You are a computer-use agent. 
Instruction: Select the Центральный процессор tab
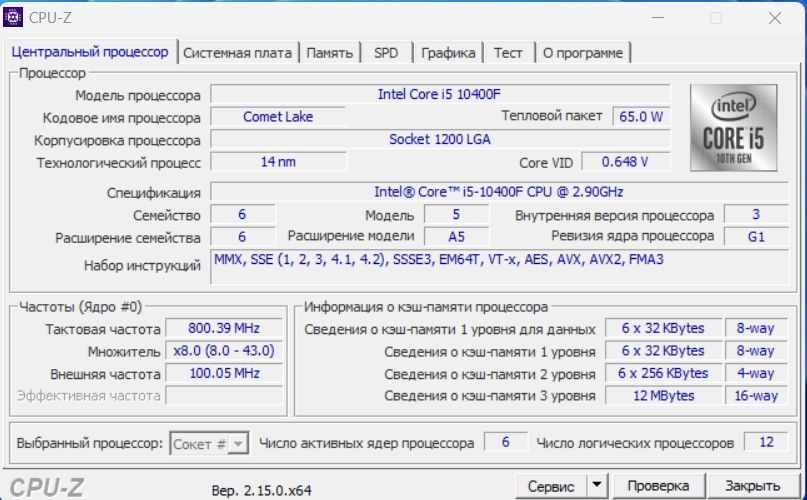click(x=90, y=51)
